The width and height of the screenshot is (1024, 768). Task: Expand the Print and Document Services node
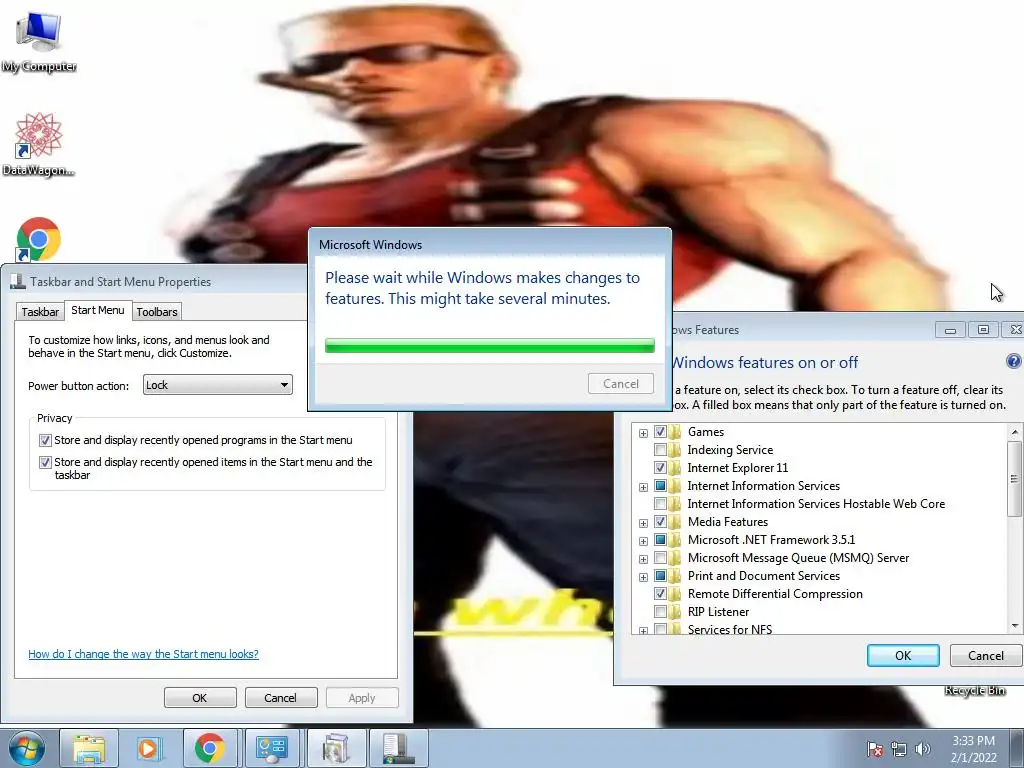(x=643, y=577)
